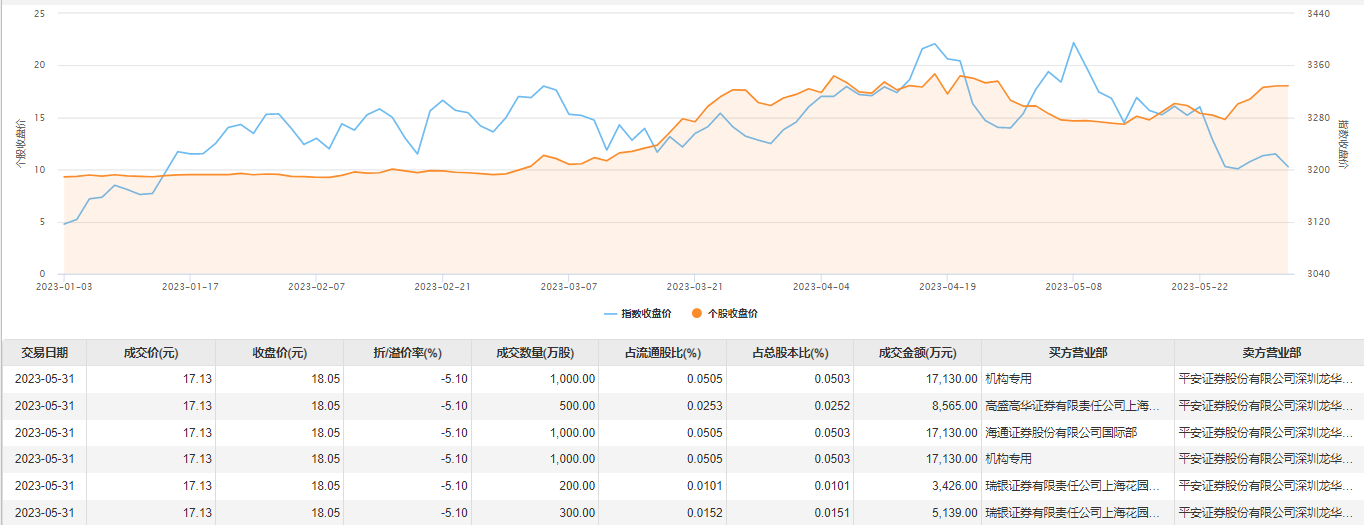Hide the 个股收盘价 series via legend label

pos(732,313)
